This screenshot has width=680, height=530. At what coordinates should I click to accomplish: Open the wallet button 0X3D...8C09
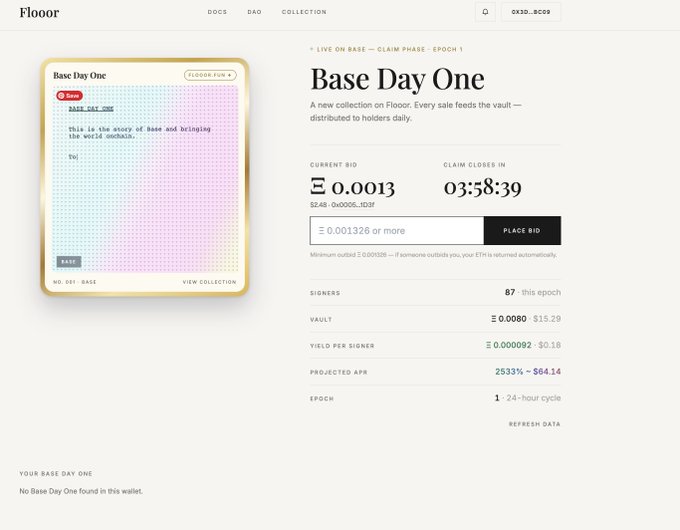[x=531, y=12]
